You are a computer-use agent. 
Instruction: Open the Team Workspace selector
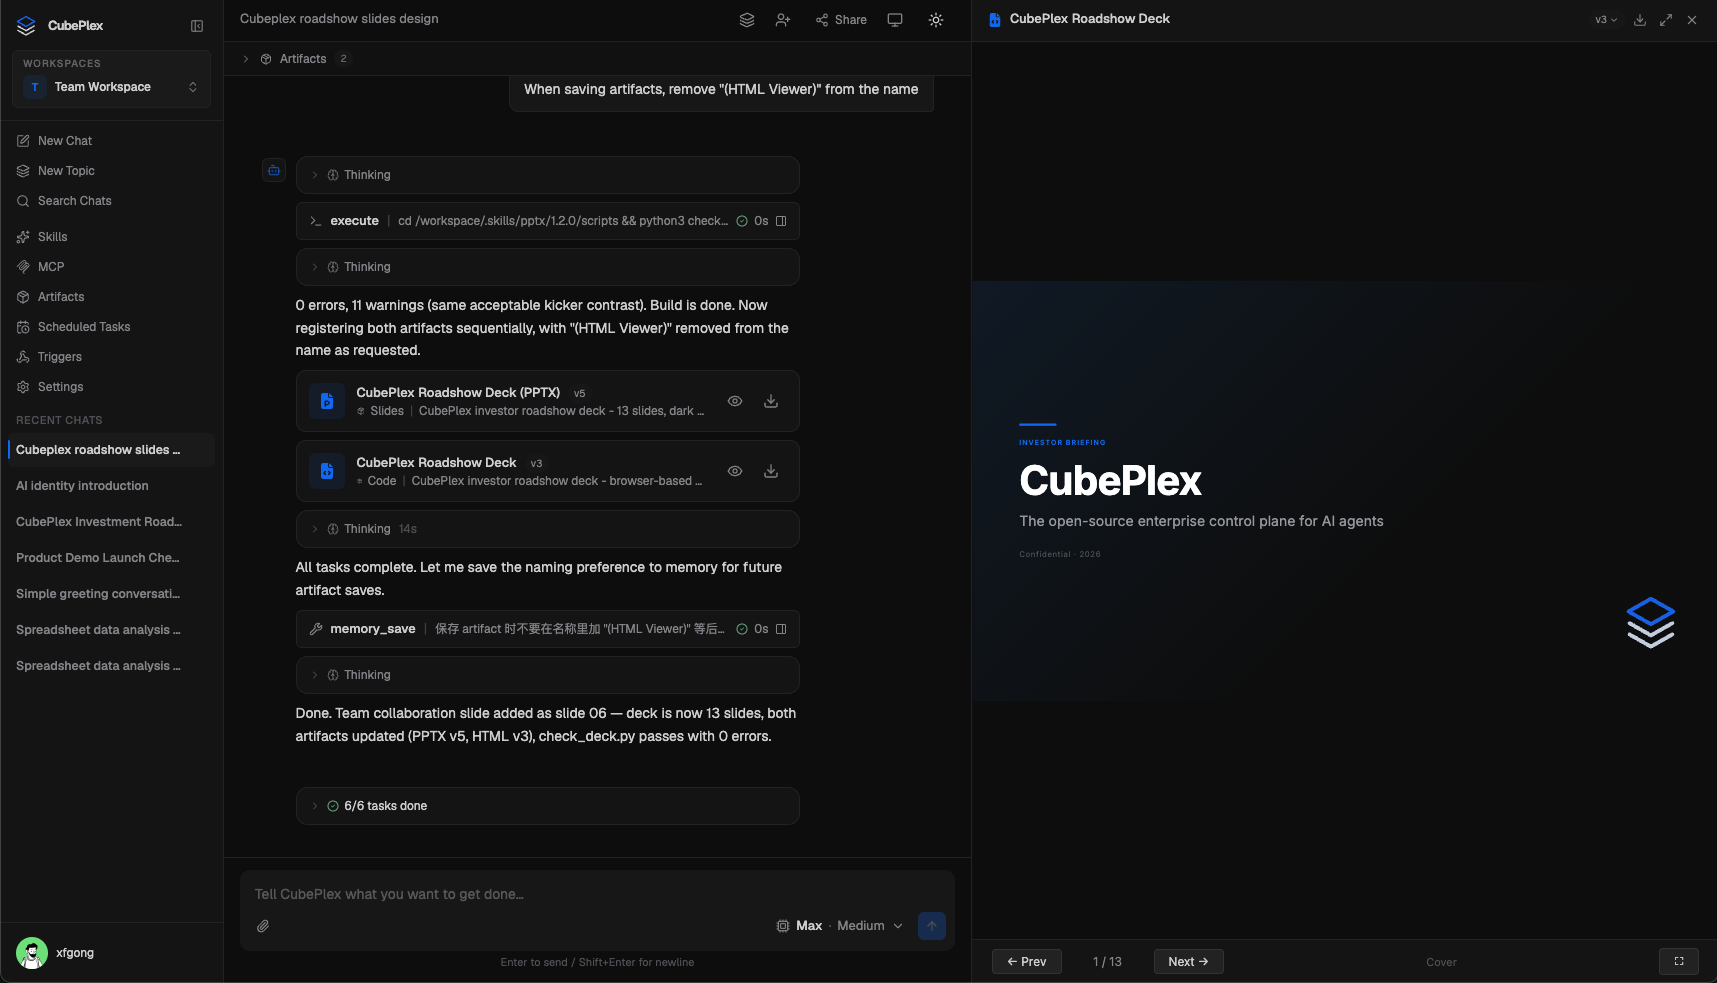[x=111, y=87]
